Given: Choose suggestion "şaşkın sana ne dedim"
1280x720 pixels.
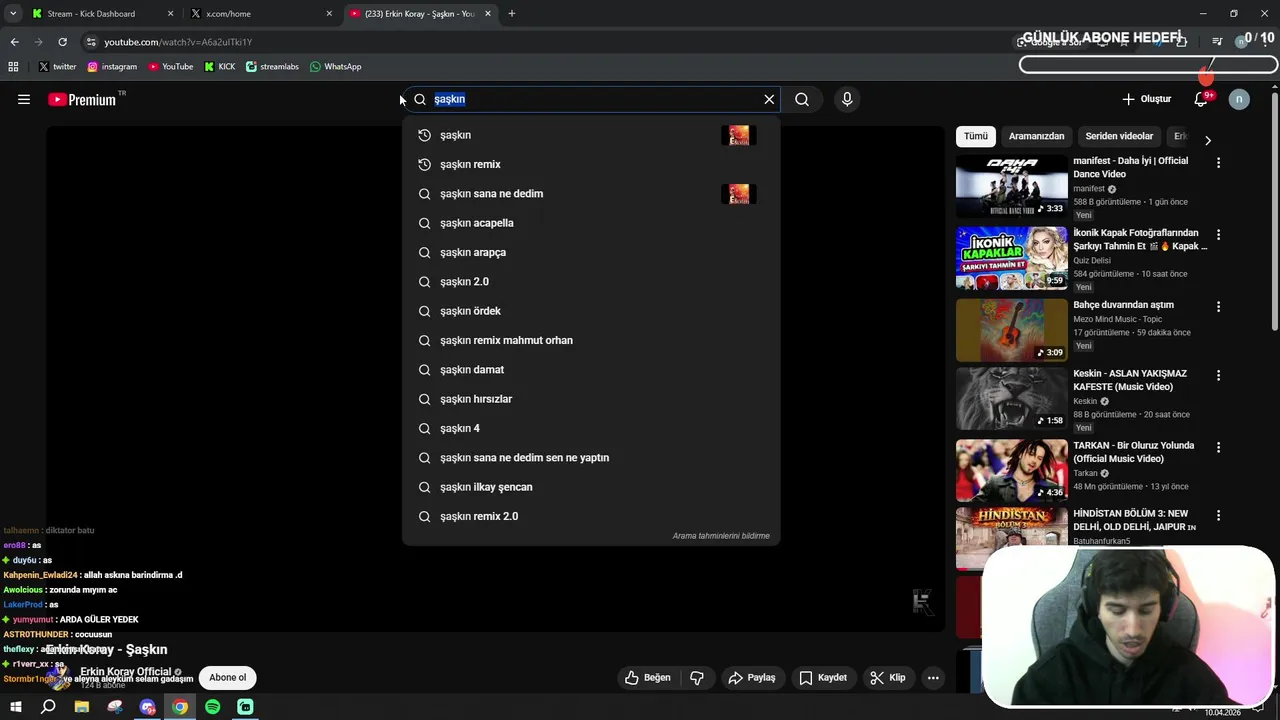Looking at the screenshot, I should tap(590, 193).
